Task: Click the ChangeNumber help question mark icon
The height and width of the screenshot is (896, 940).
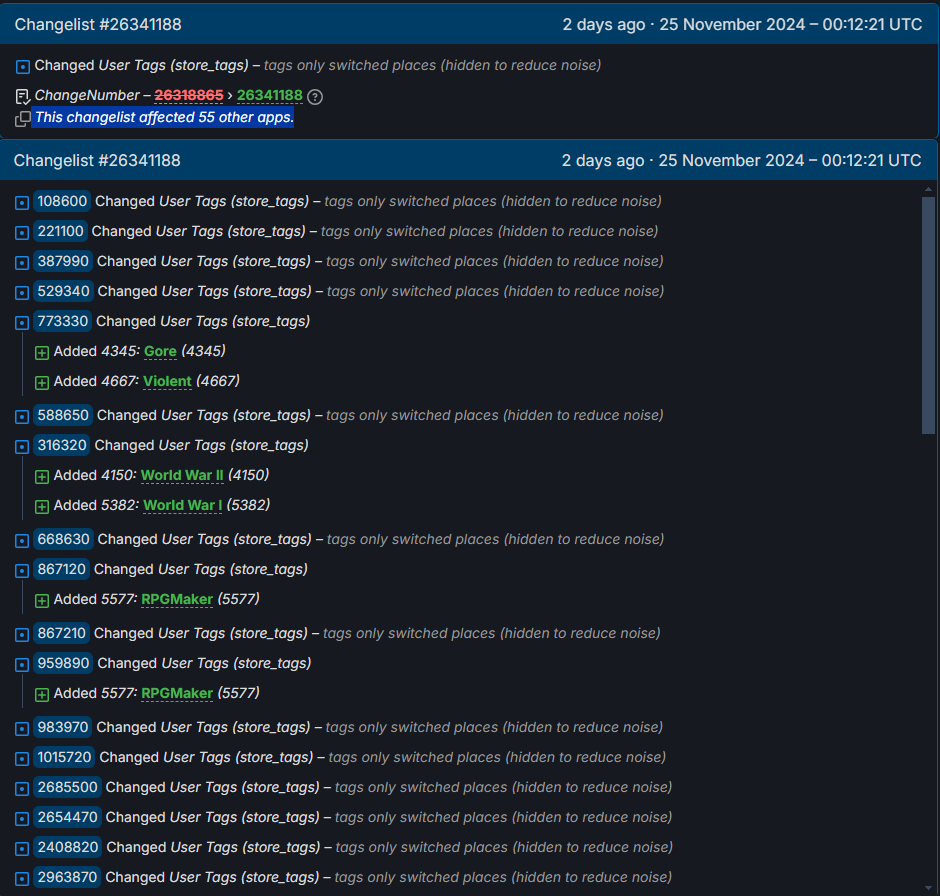Action: tap(315, 96)
